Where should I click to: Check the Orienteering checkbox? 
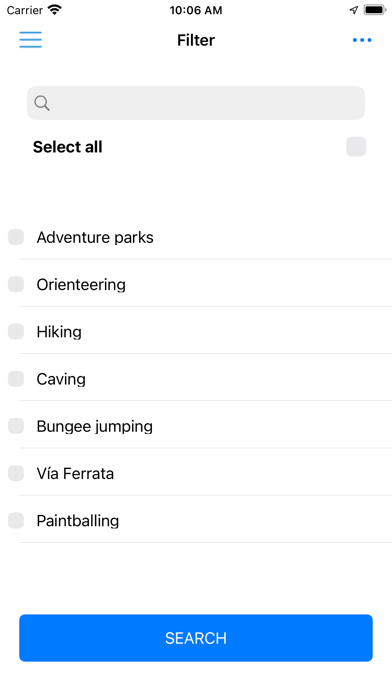pos(16,284)
